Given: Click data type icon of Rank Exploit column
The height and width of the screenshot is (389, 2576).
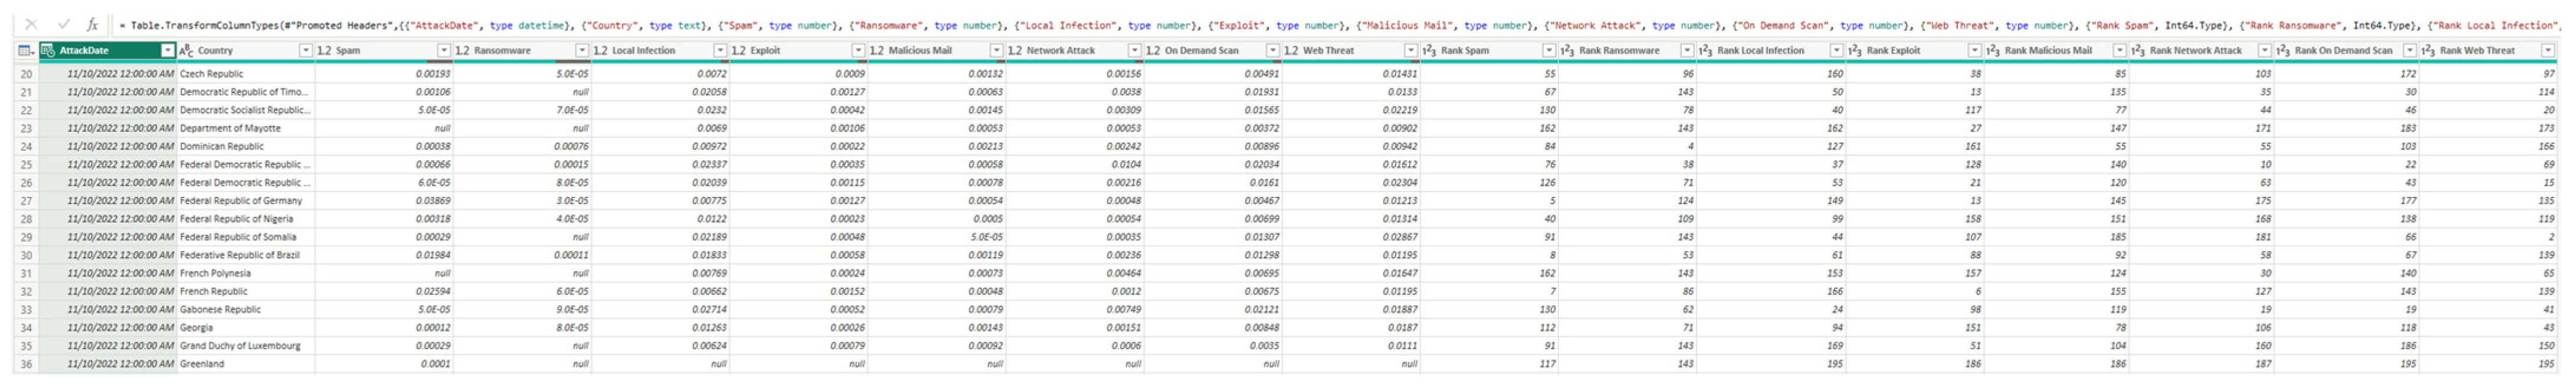Looking at the screenshot, I should (1855, 50).
